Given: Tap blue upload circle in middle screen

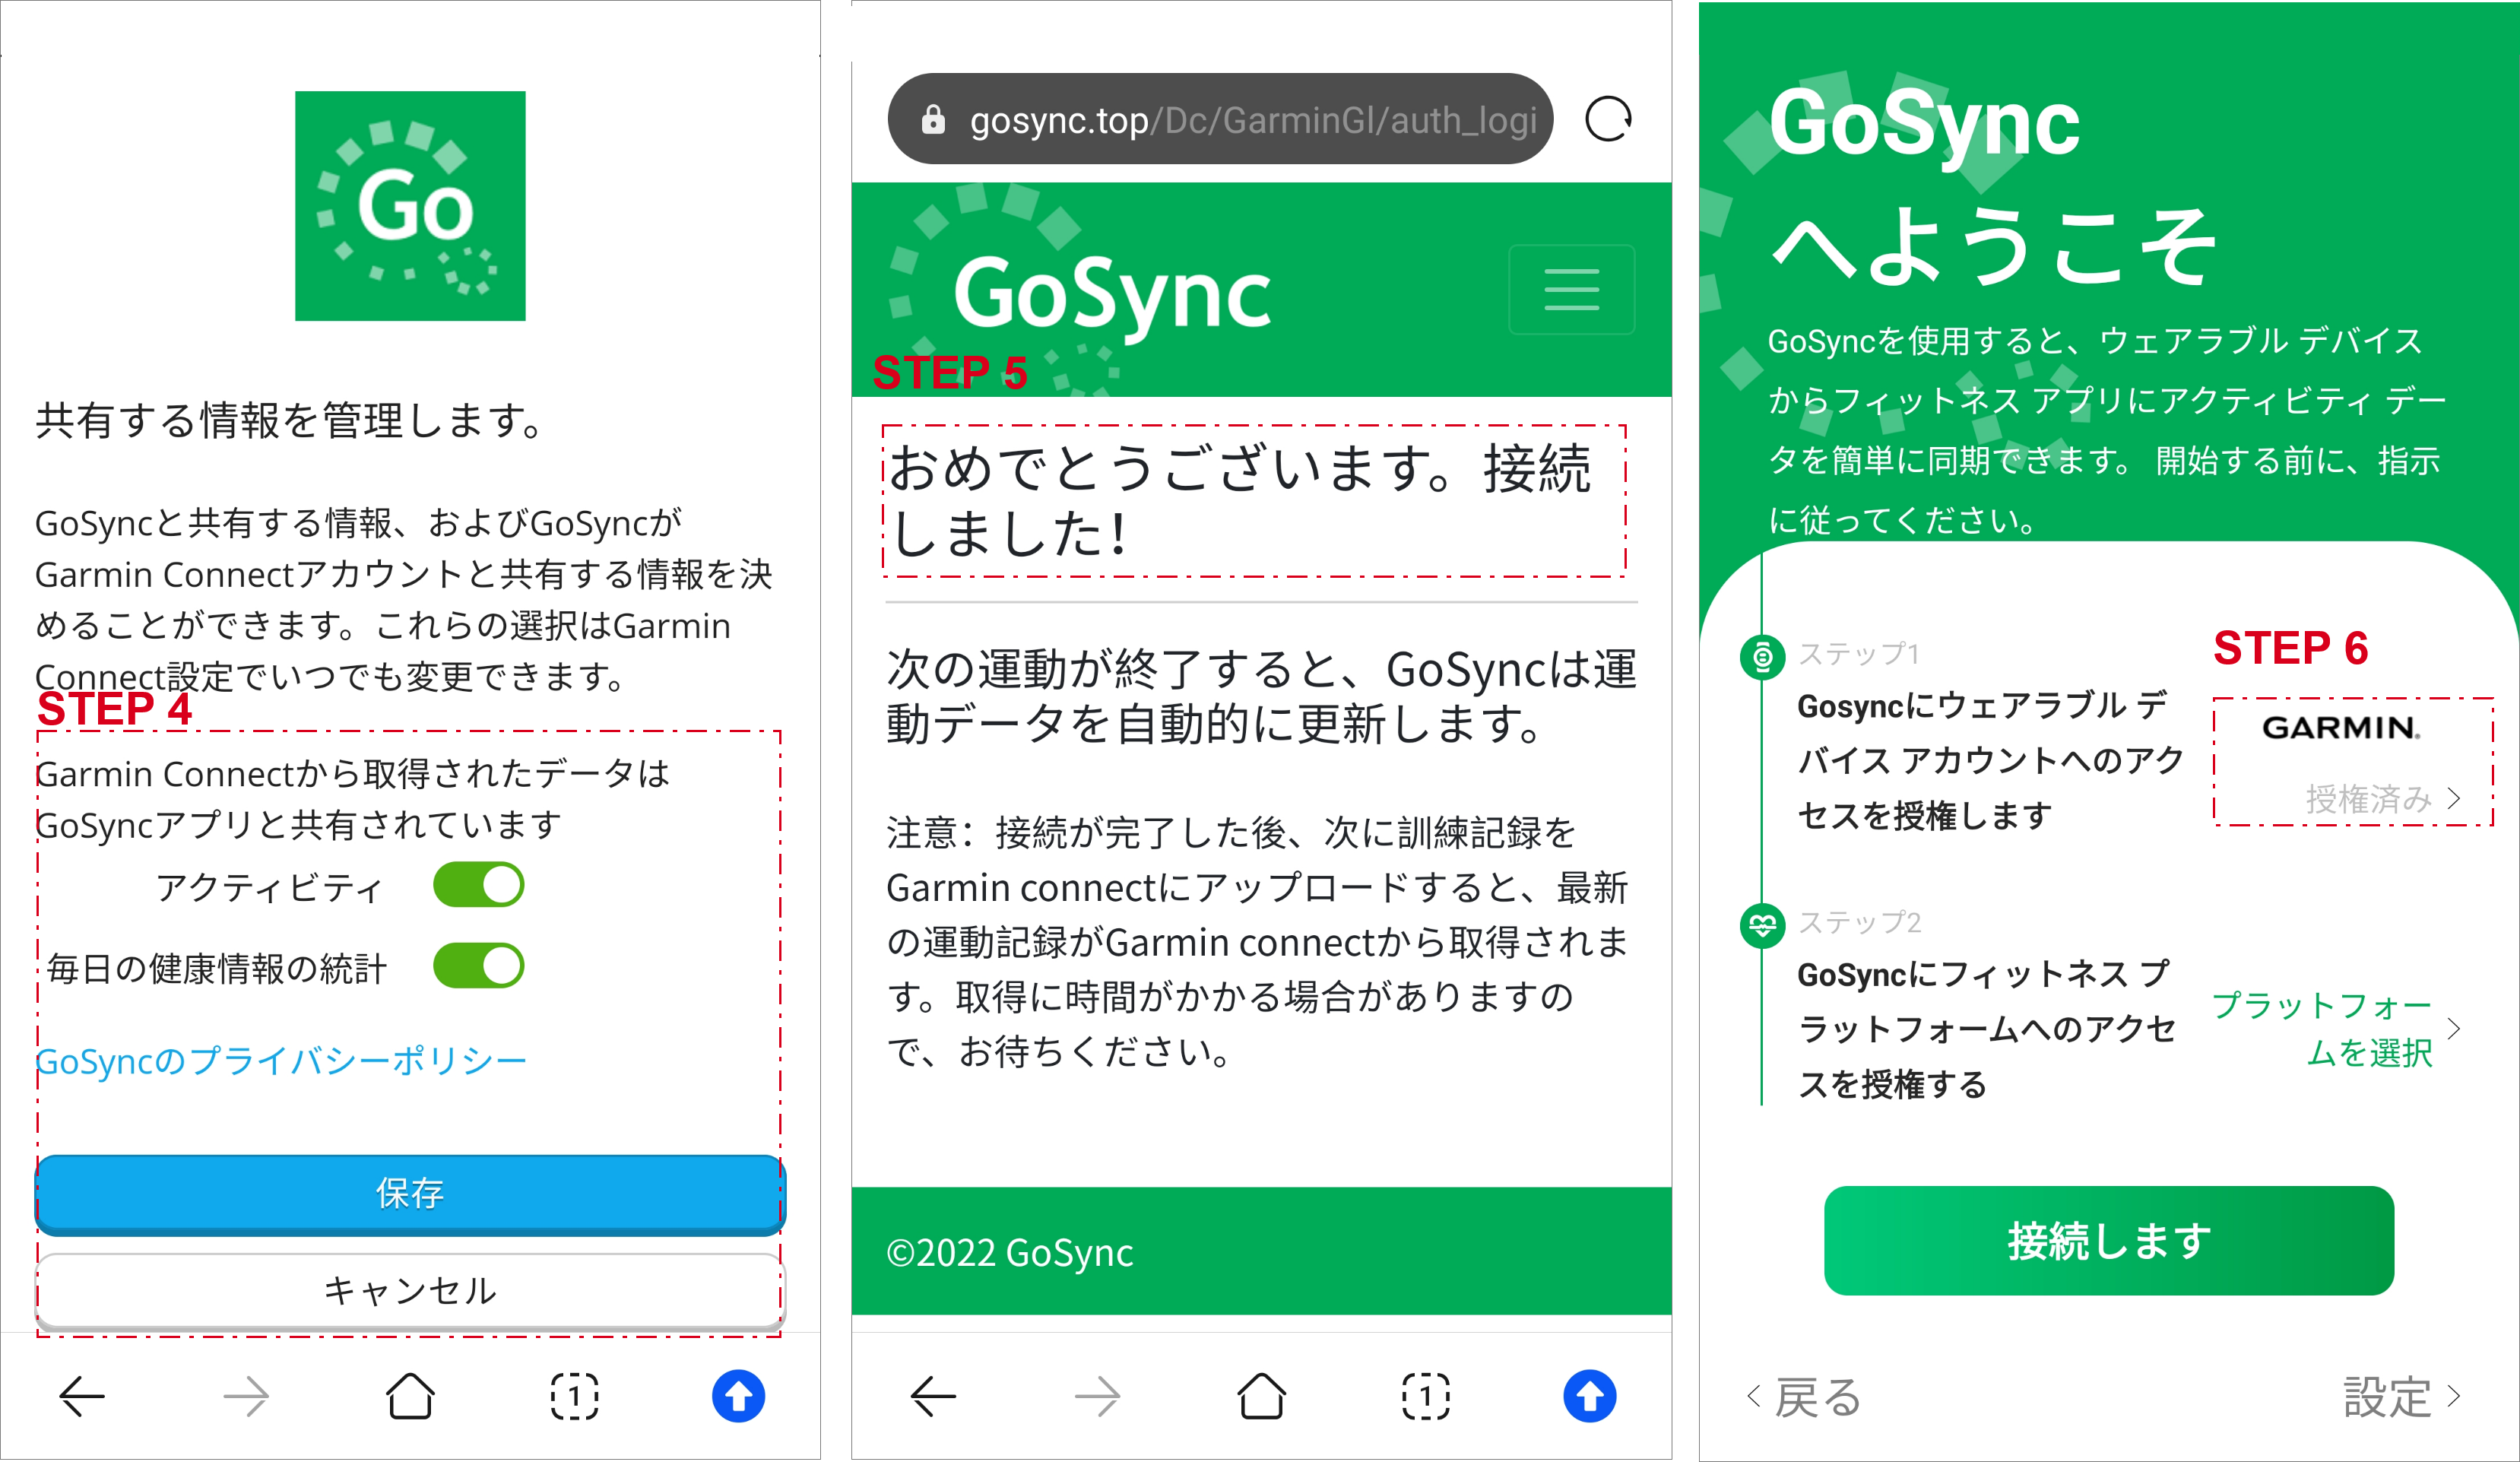Looking at the screenshot, I should click(x=1590, y=1396).
